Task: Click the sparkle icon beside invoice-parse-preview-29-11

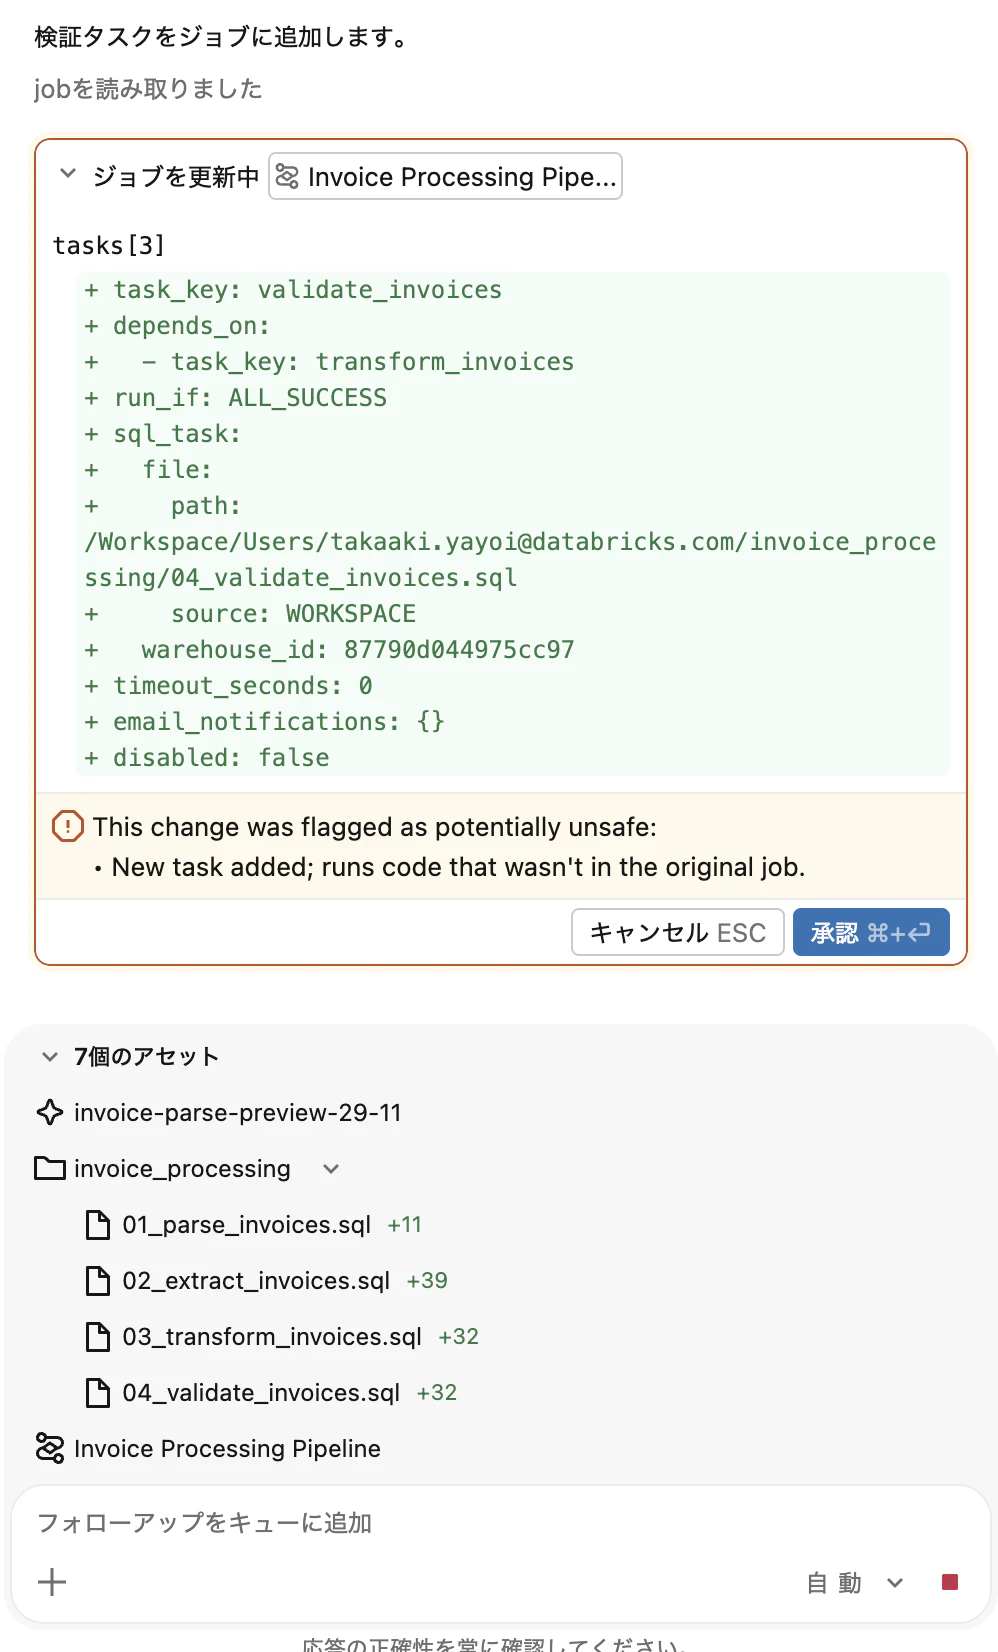Action: pyautogui.click(x=50, y=1112)
